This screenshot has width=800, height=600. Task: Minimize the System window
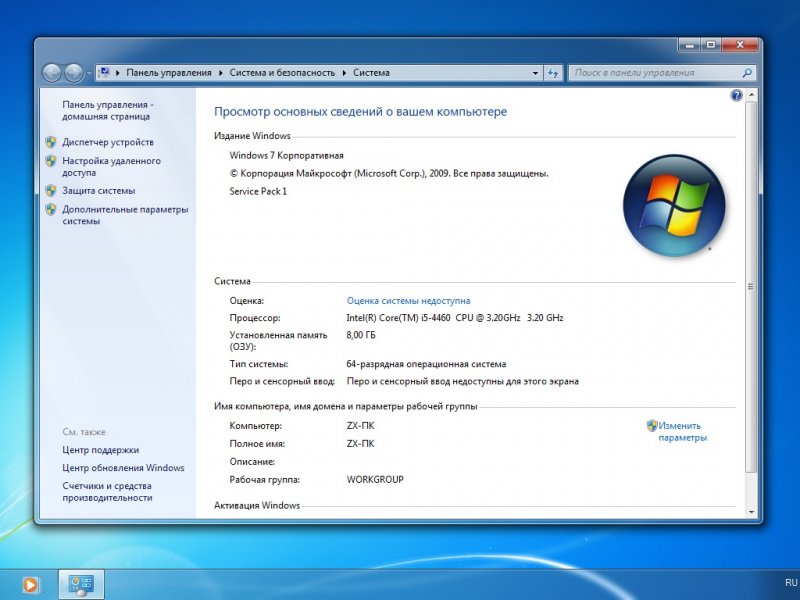pos(689,45)
